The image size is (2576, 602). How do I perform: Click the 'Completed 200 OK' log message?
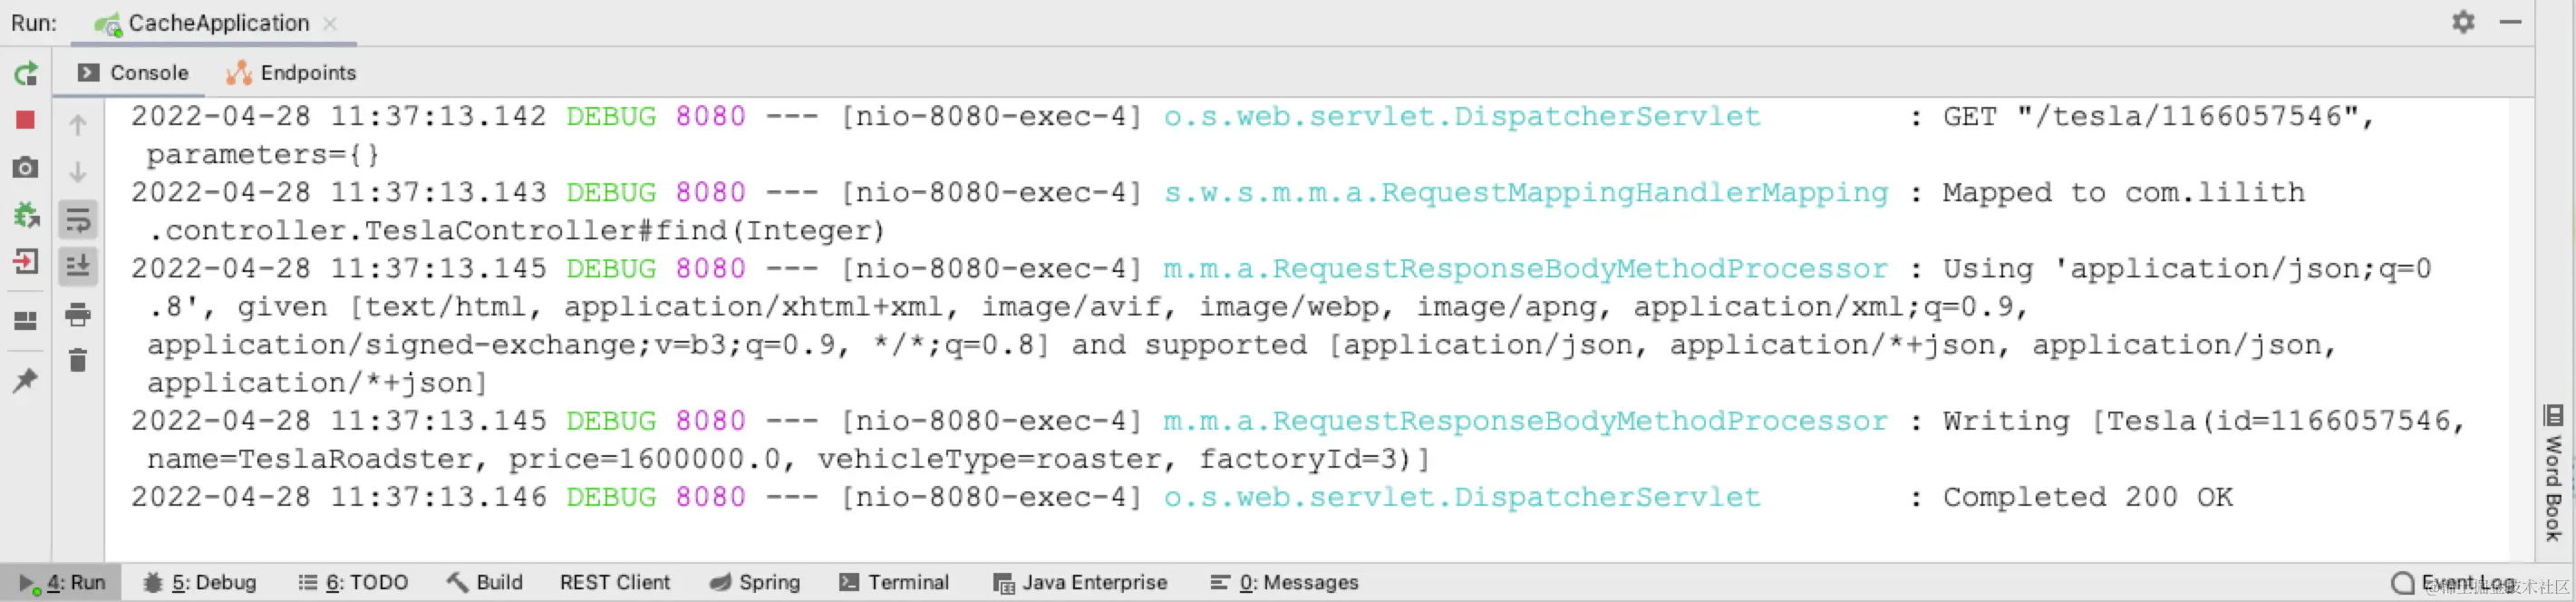2088,497
